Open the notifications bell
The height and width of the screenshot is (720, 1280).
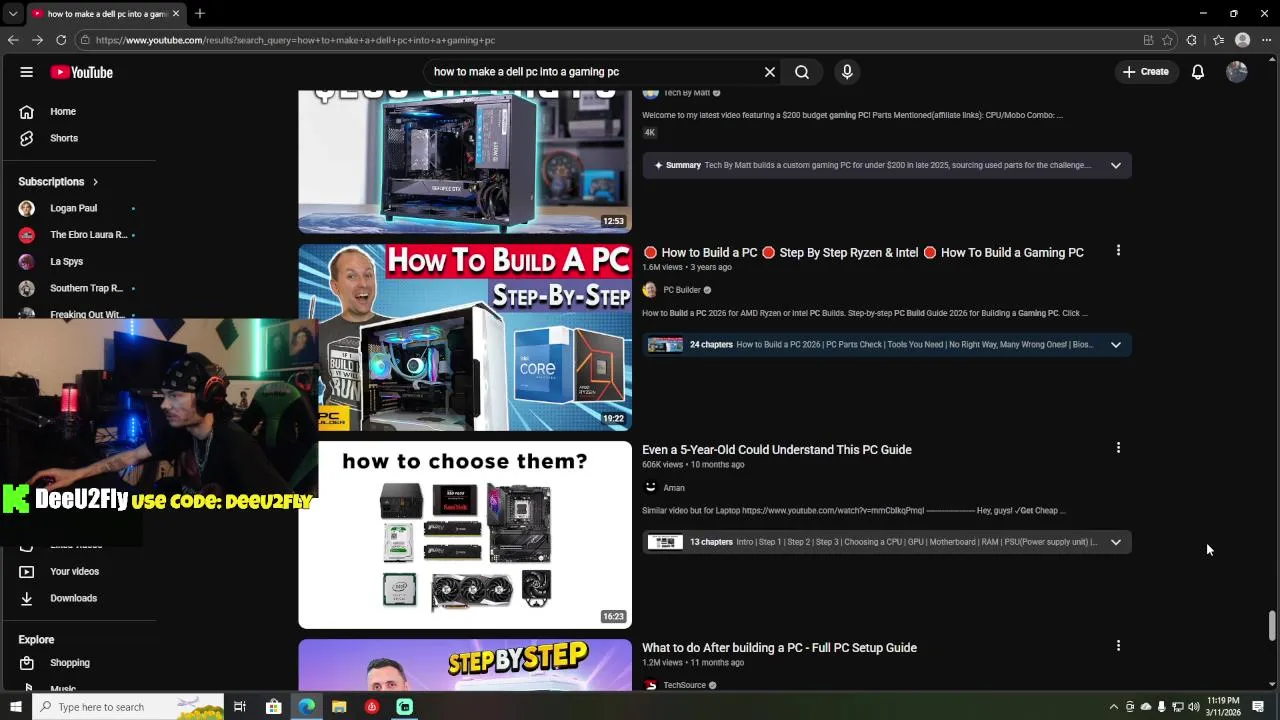coord(1197,72)
